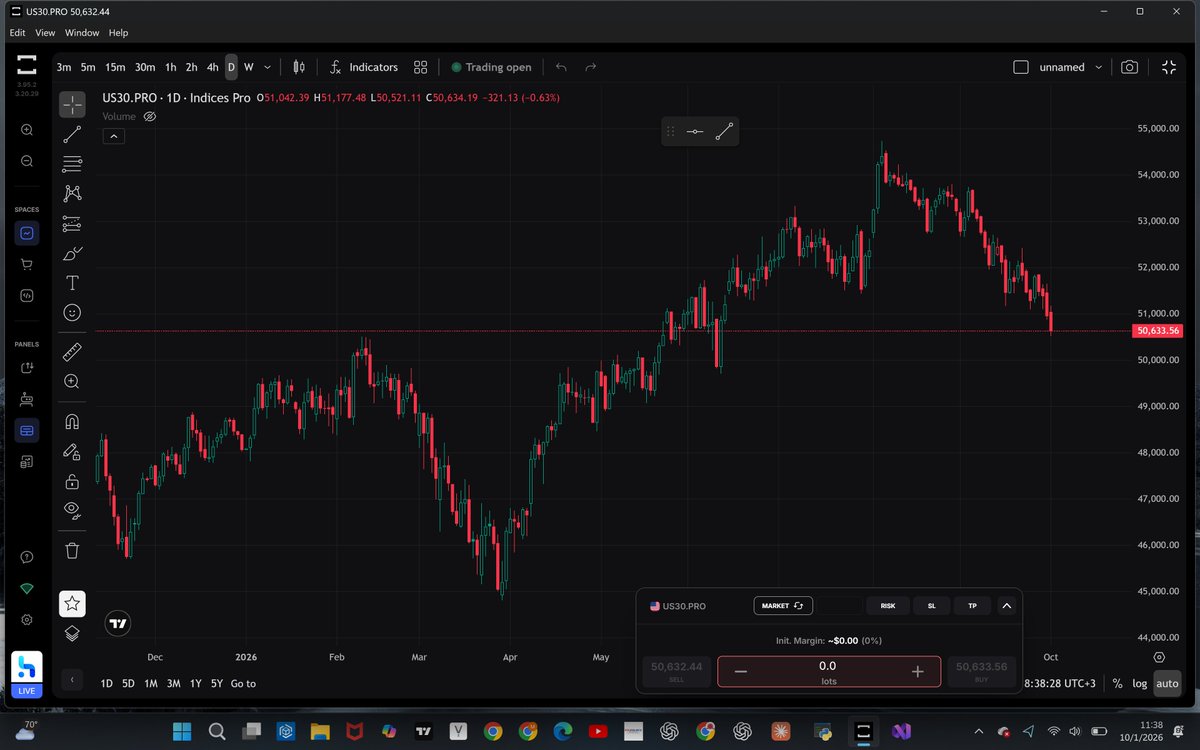Screen dimensions: 1200x750
Task: Expand the more timeframes dropdown arrow
Action: (x=267, y=67)
